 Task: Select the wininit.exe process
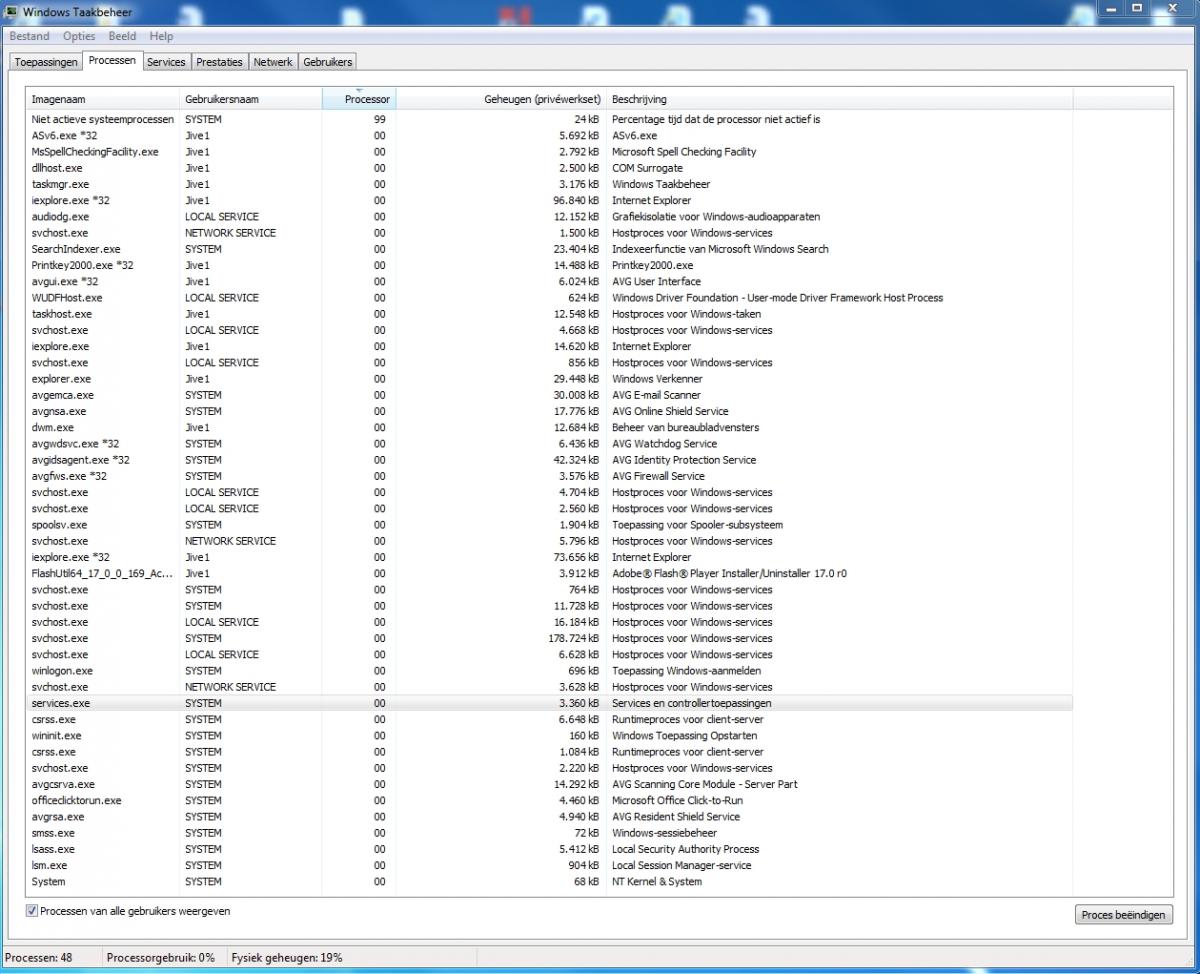(550, 735)
